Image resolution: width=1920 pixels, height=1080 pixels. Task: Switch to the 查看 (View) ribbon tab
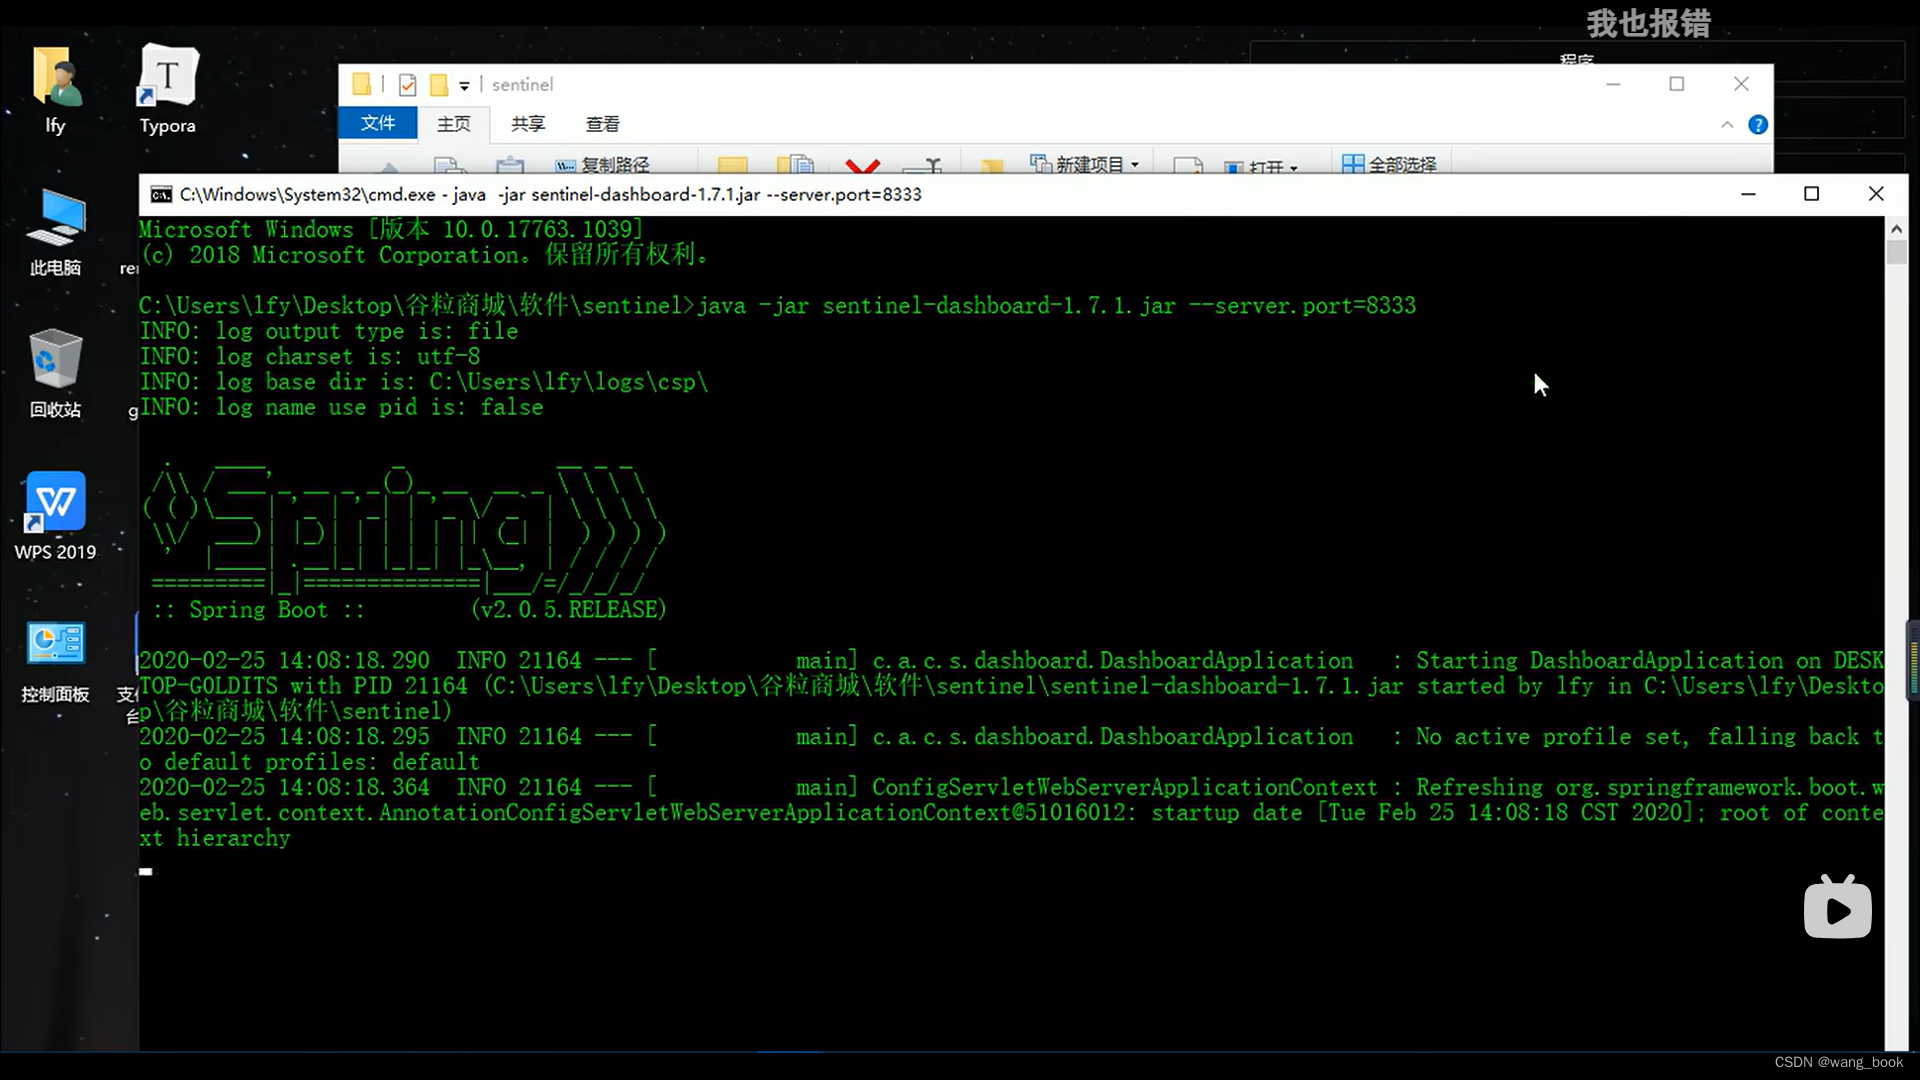(x=602, y=123)
